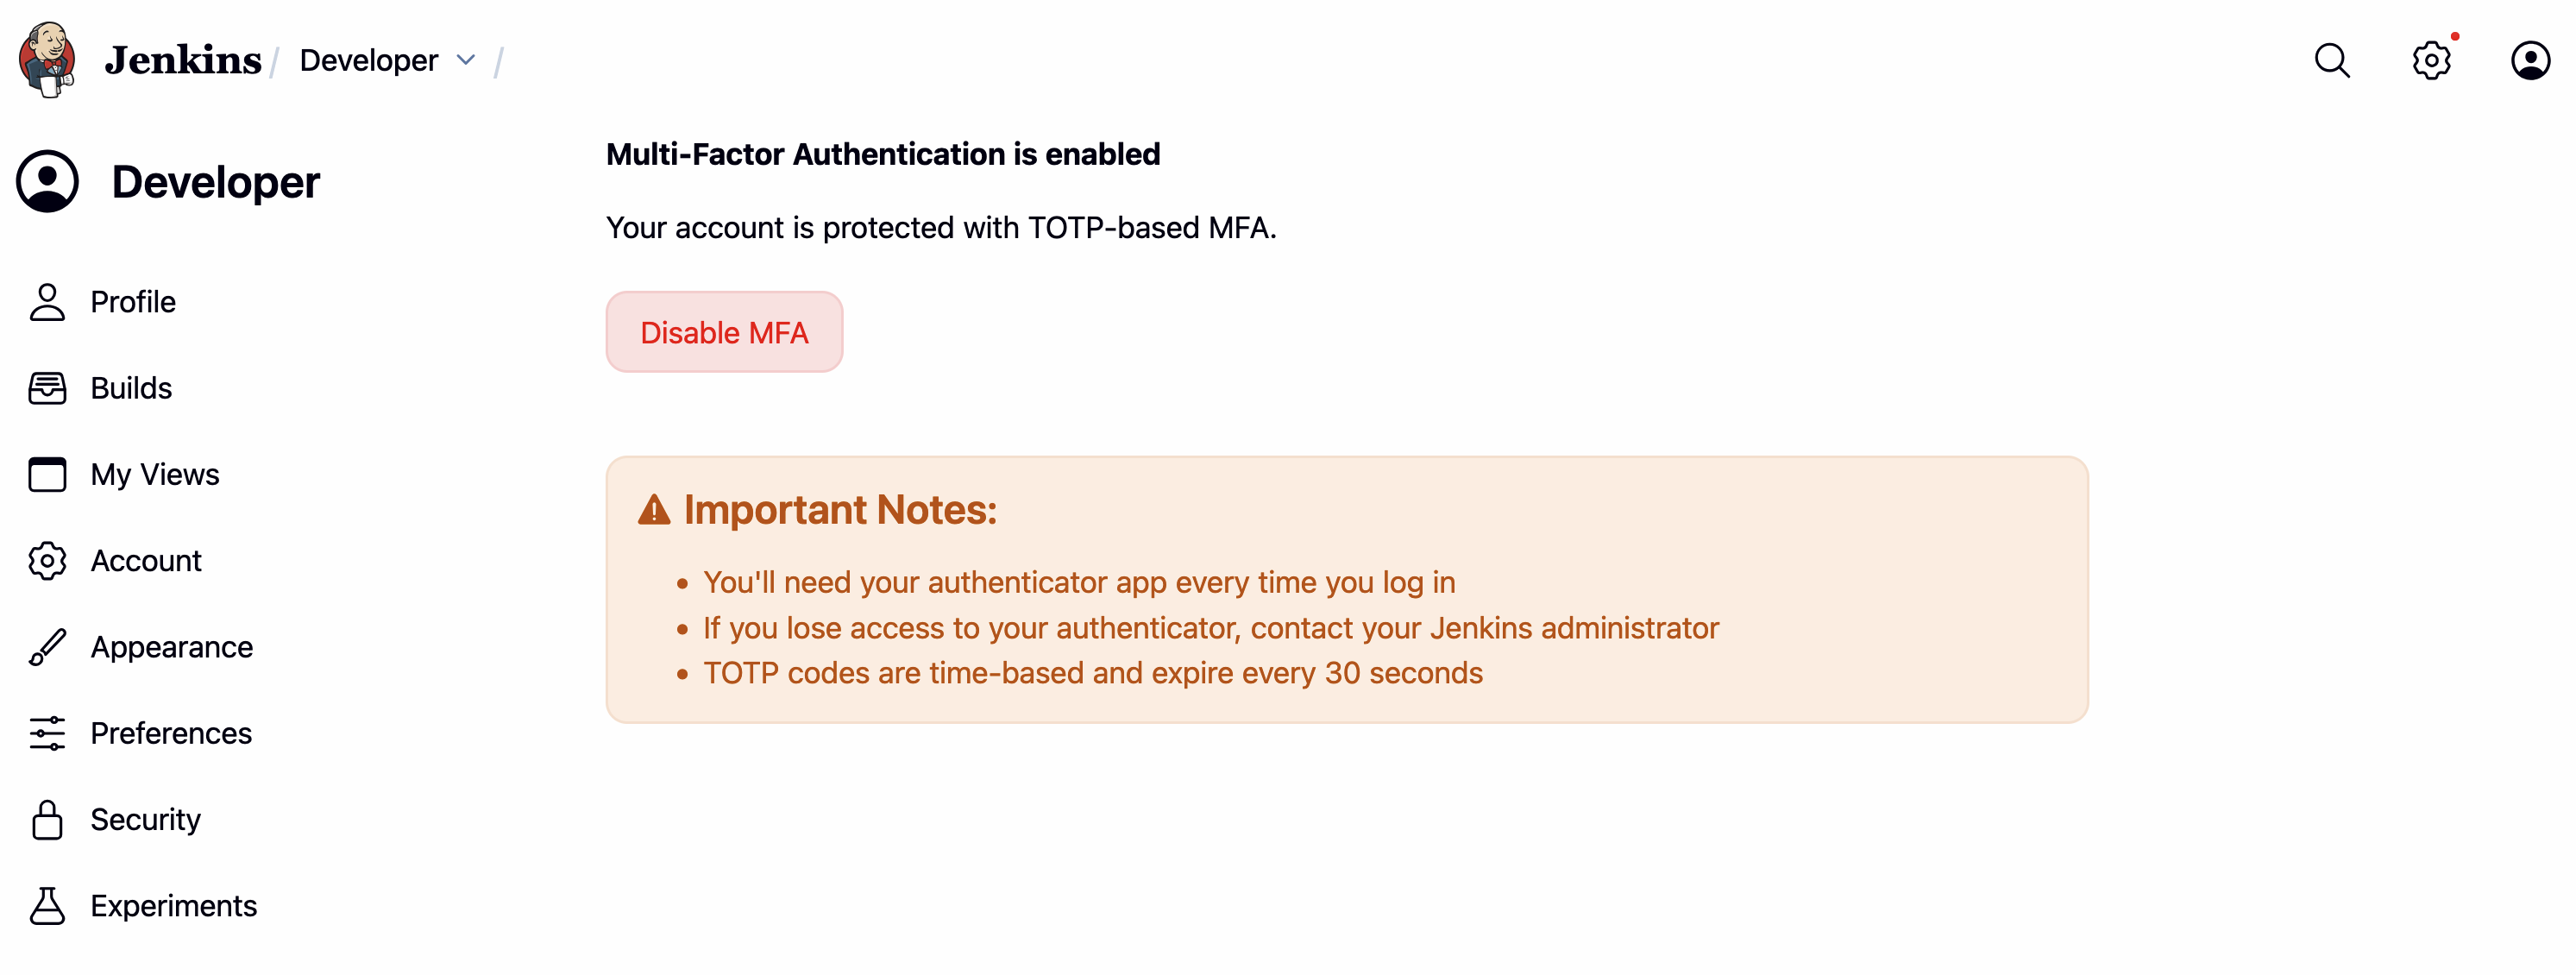Click the warning triangle in Important Notes
2576x975 pixels.
[x=655, y=510]
